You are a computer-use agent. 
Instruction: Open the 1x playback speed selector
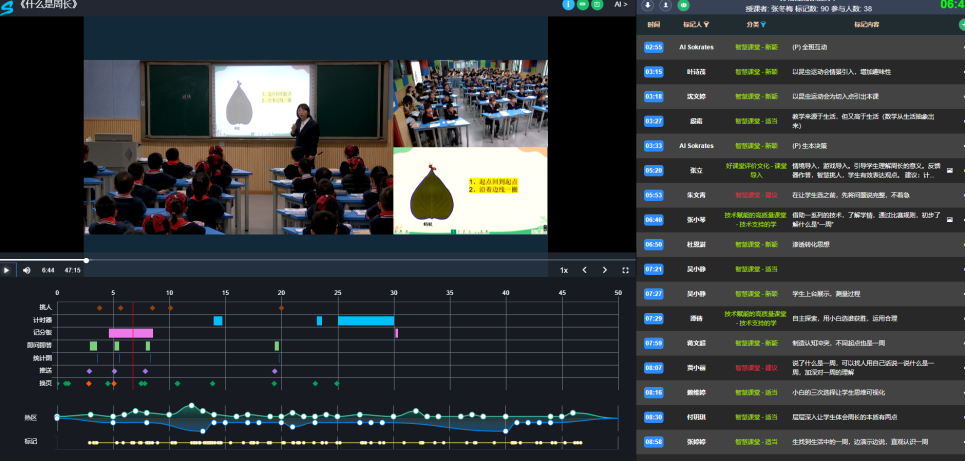(x=564, y=270)
